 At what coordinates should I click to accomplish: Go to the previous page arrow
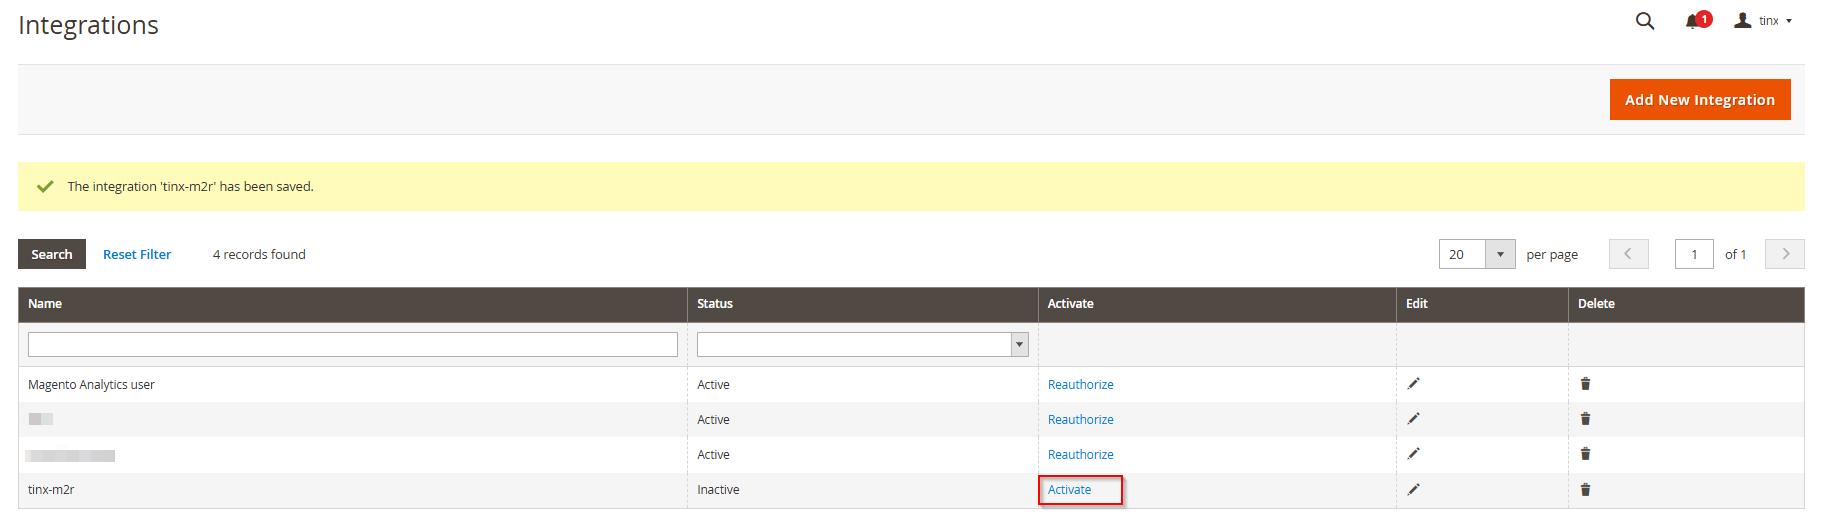tap(1628, 254)
